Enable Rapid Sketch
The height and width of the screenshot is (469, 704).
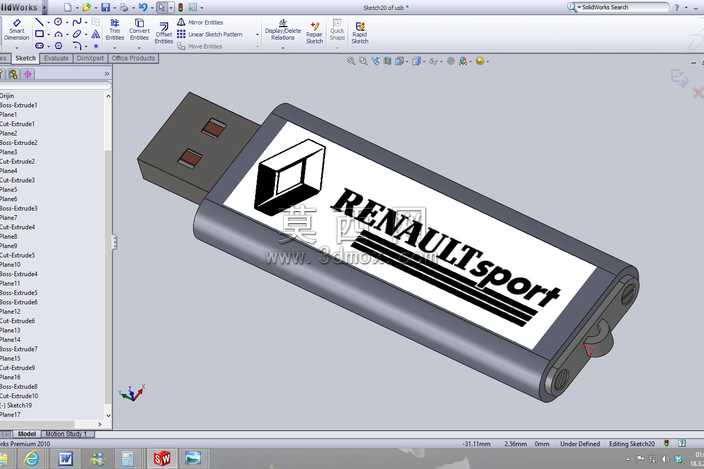coord(360,33)
